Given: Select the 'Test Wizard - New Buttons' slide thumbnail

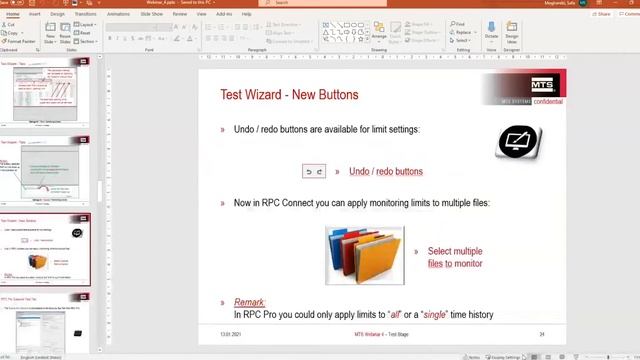Looking at the screenshot, I should tap(45, 250).
